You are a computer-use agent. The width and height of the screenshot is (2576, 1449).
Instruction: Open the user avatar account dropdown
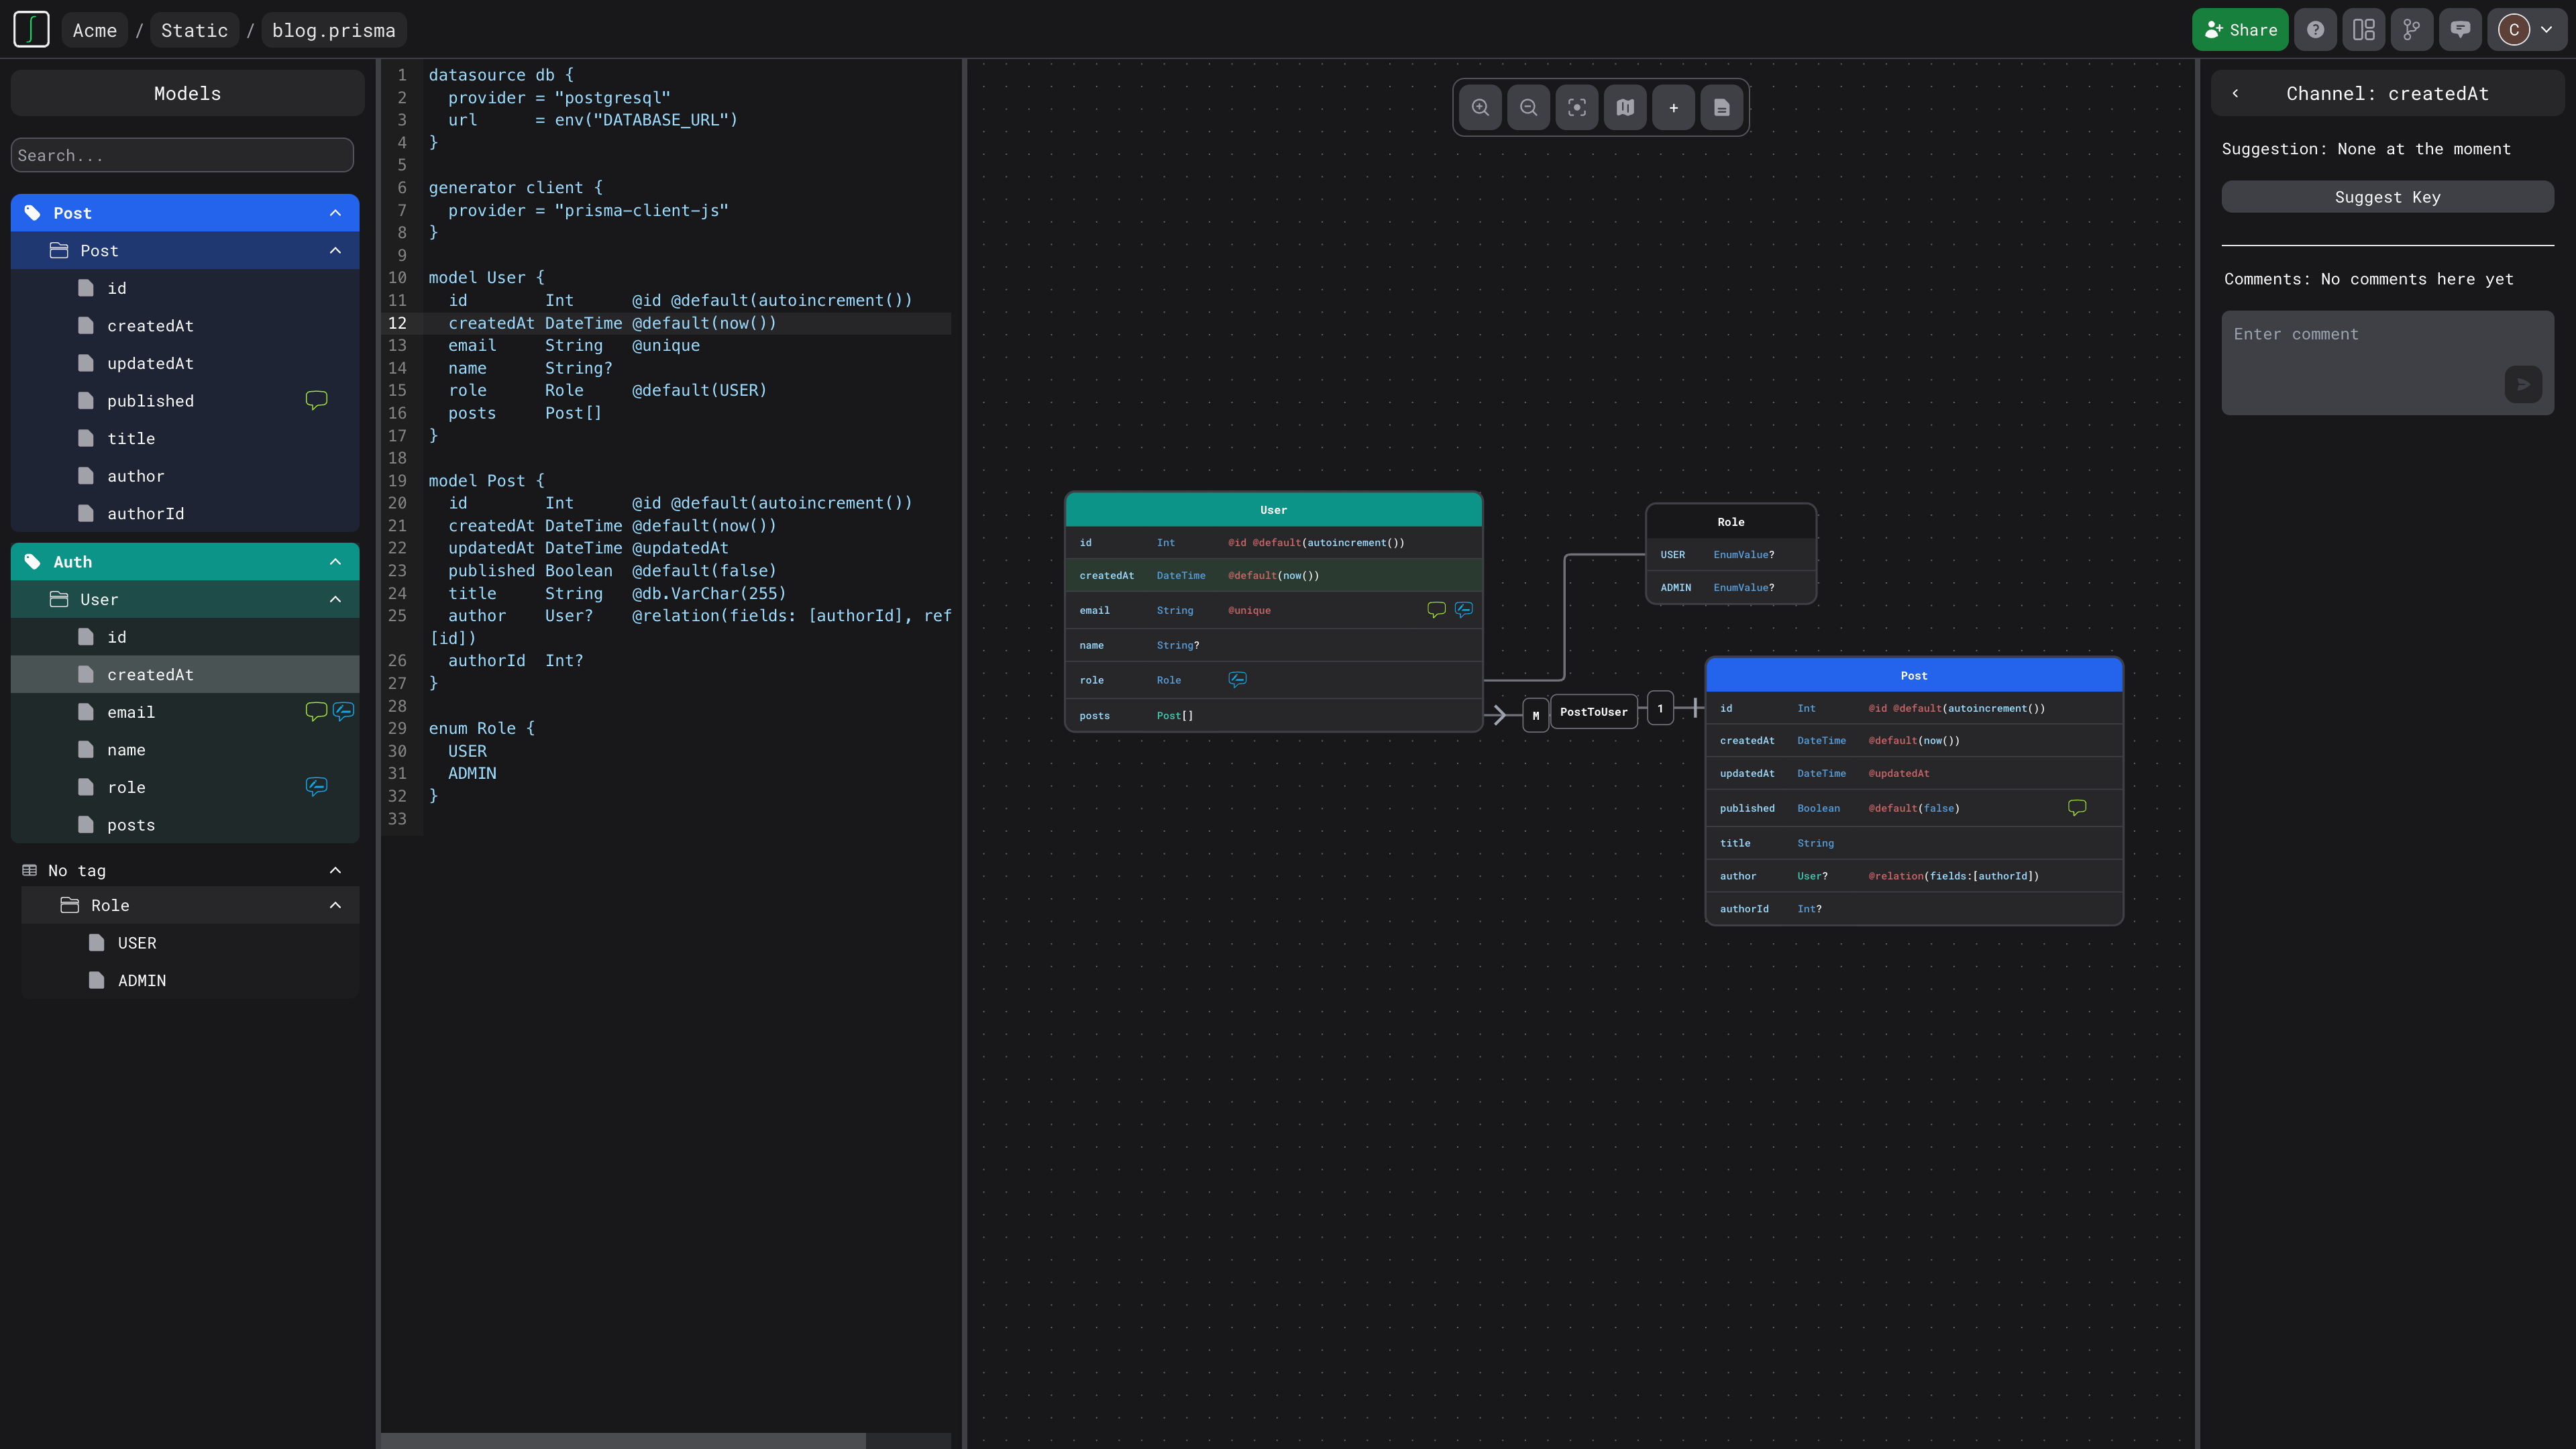2526,30
